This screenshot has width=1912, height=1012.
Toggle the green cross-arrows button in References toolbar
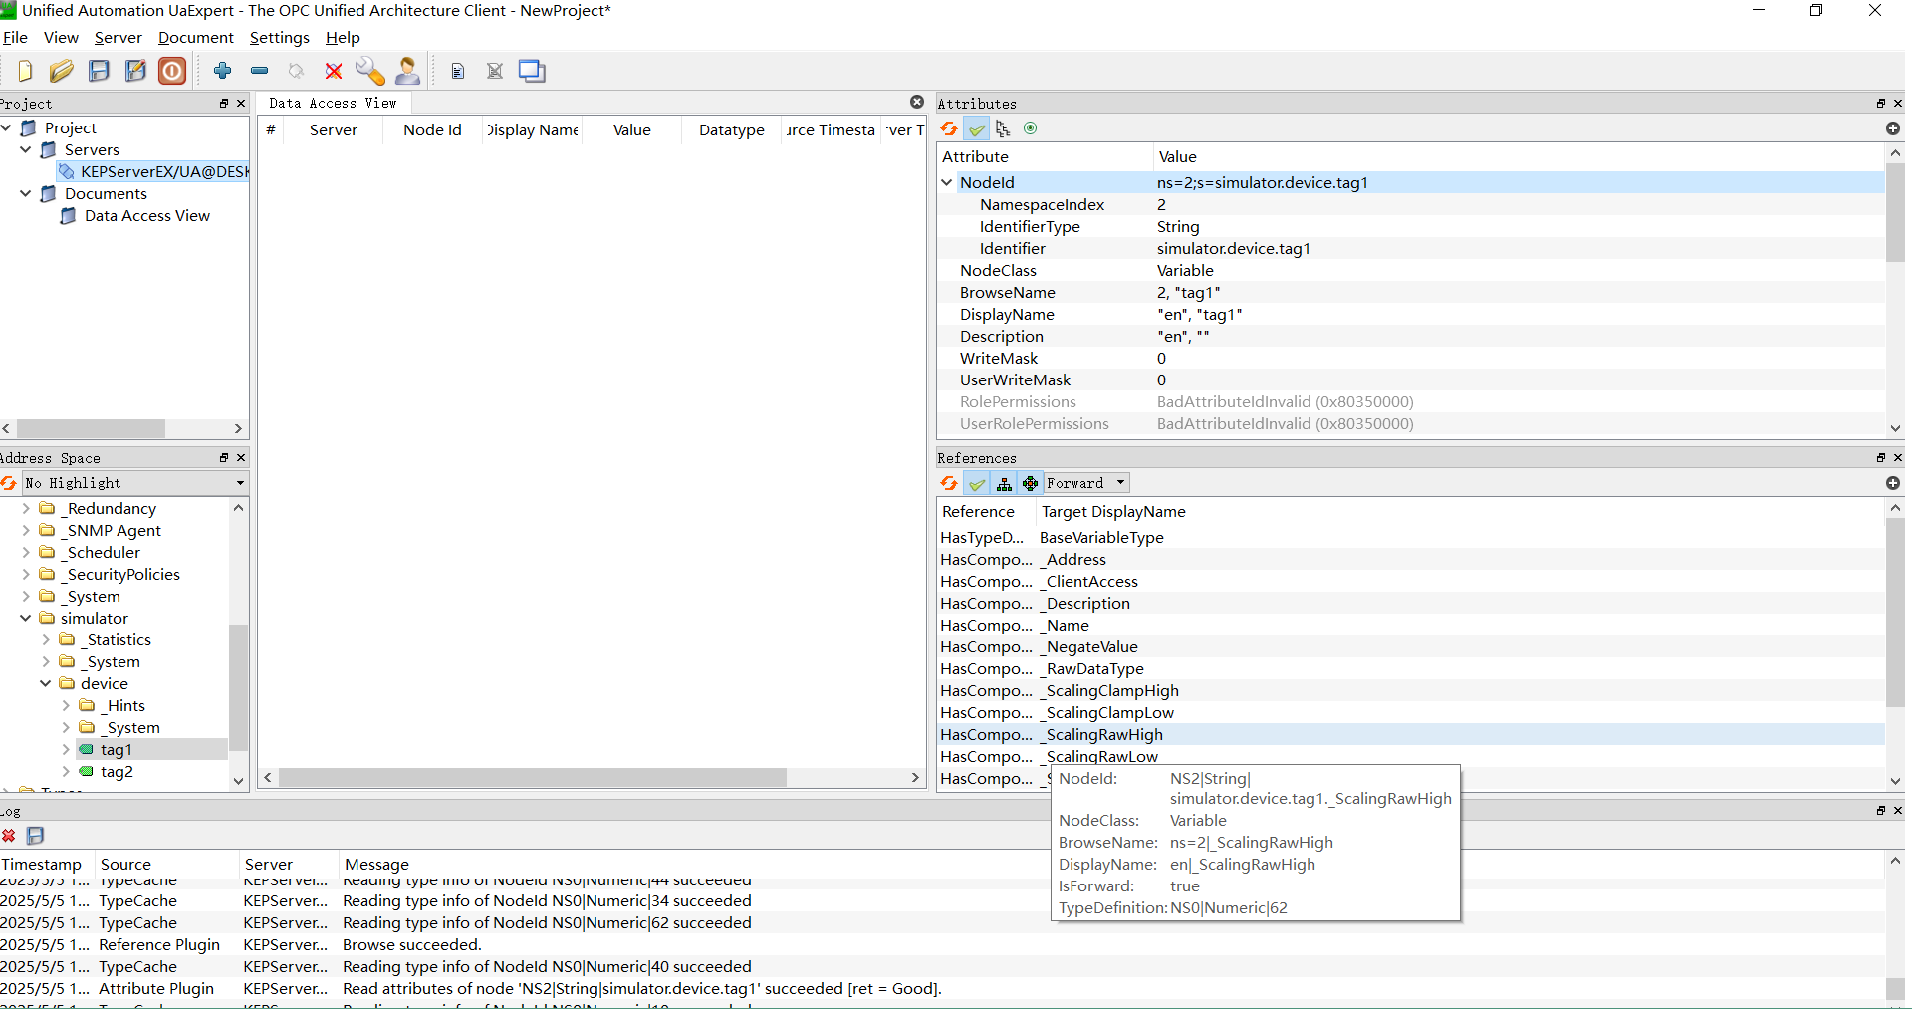[x=1031, y=483]
